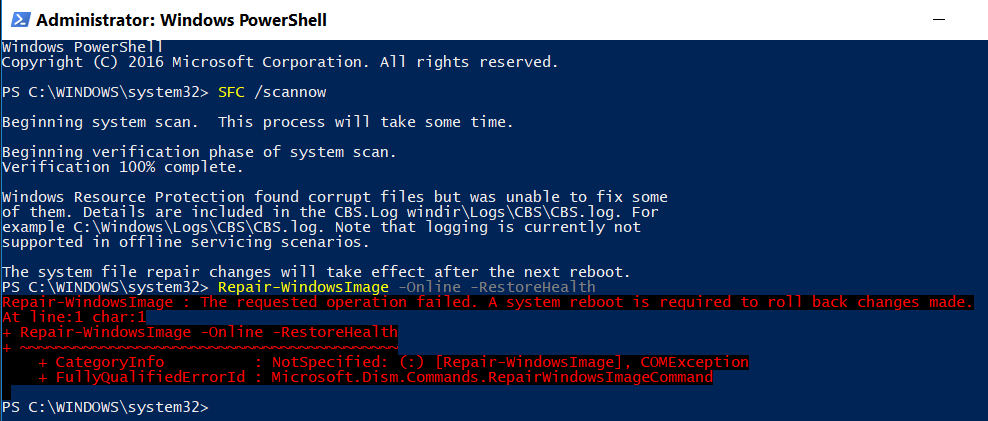The width and height of the screenshot is (988, 421).
Task: Click the PowerShell icon in title bar
Action: pyautogui.click(x=19, y=20)
